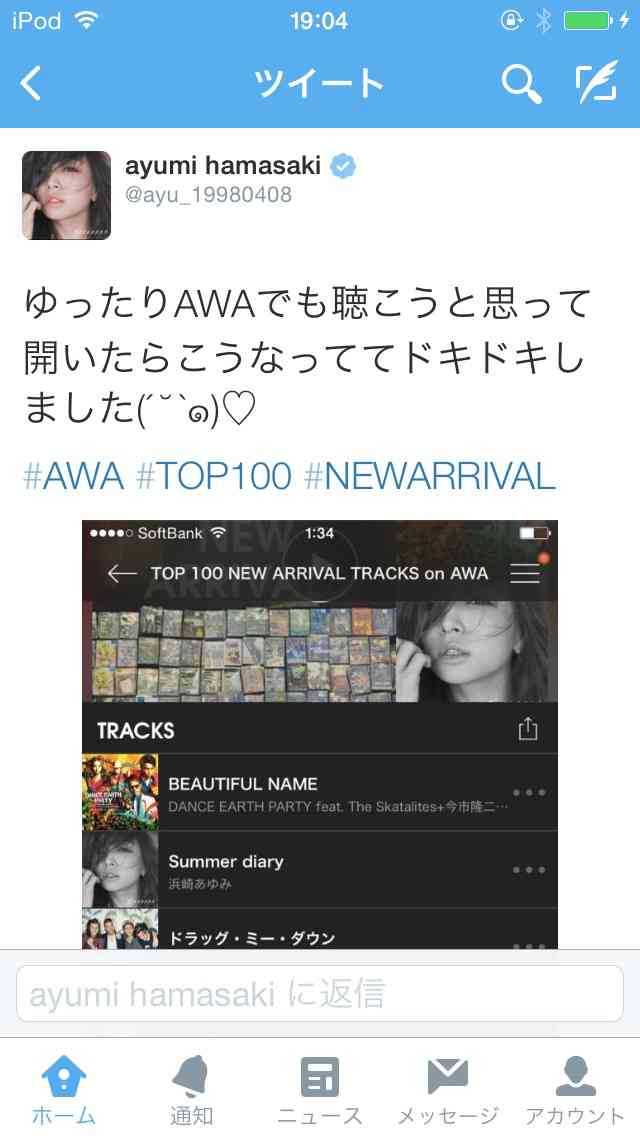
Task: Open the アカウント tab
Action: [575, 1090]
